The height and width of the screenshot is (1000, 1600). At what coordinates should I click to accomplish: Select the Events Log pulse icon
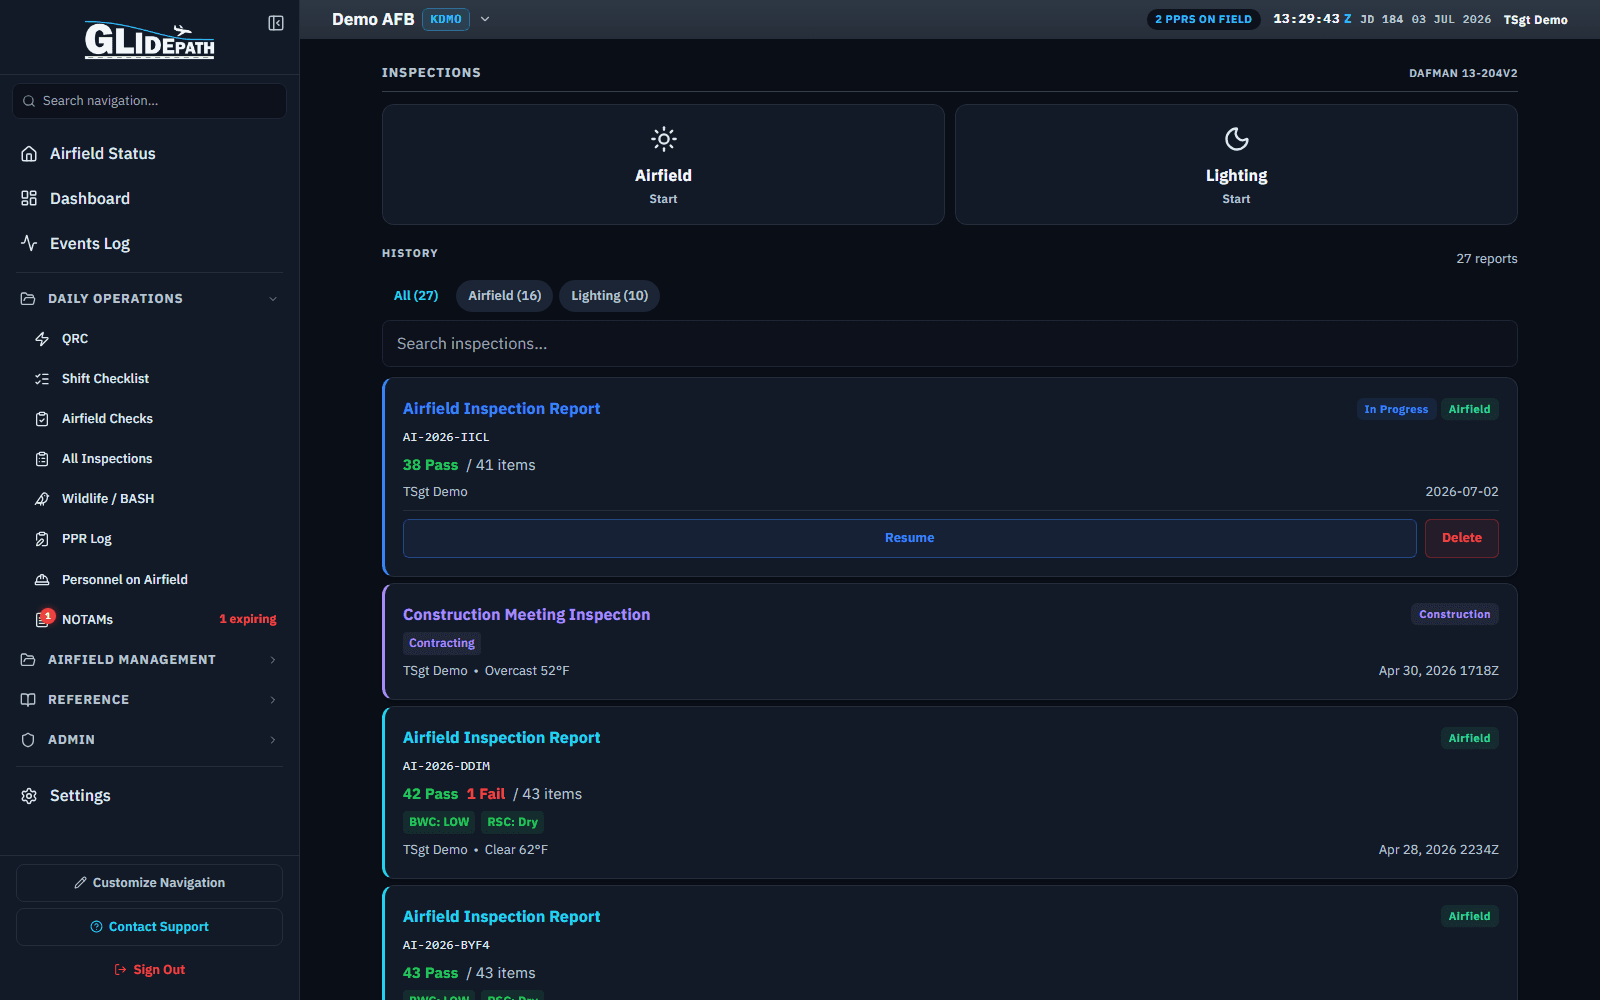pos(29,244)
